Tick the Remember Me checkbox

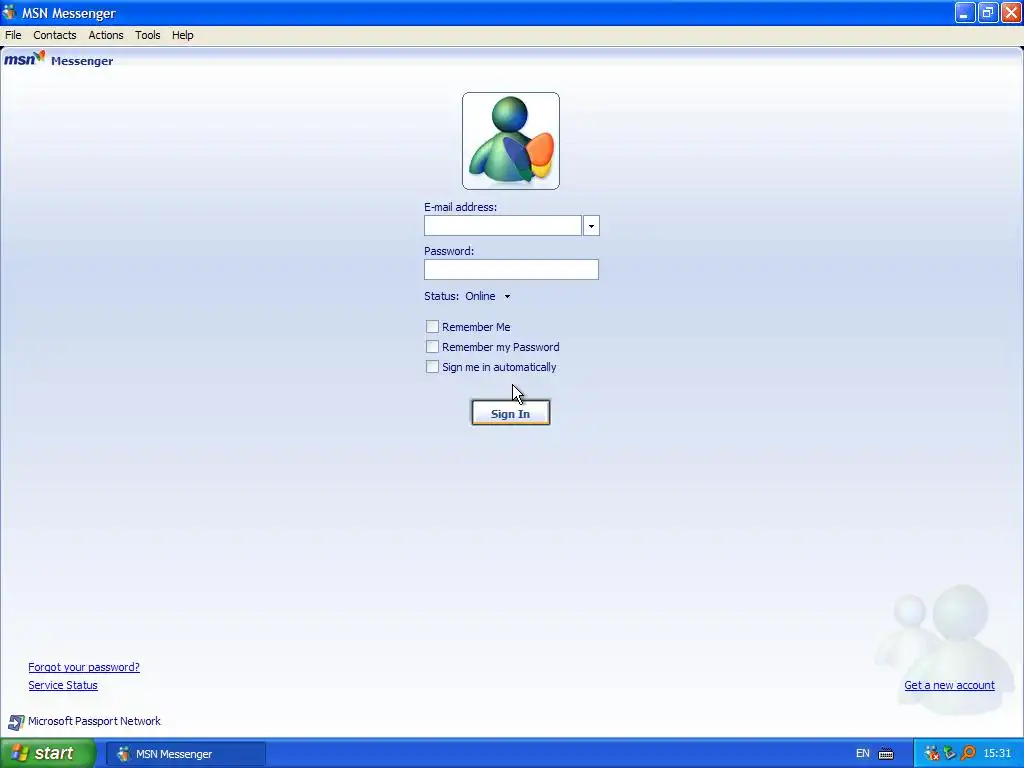click(432, 327)
